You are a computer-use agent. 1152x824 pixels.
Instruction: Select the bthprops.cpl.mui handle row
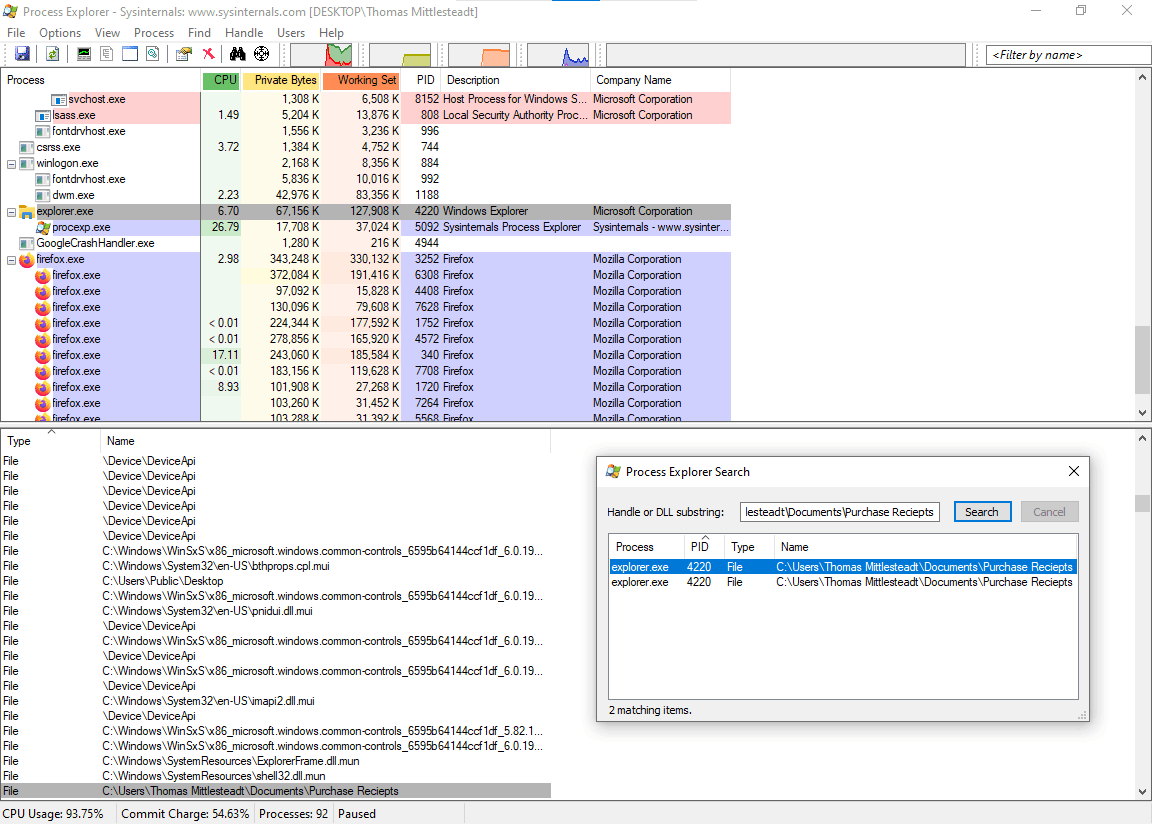(x=276, y=566)
